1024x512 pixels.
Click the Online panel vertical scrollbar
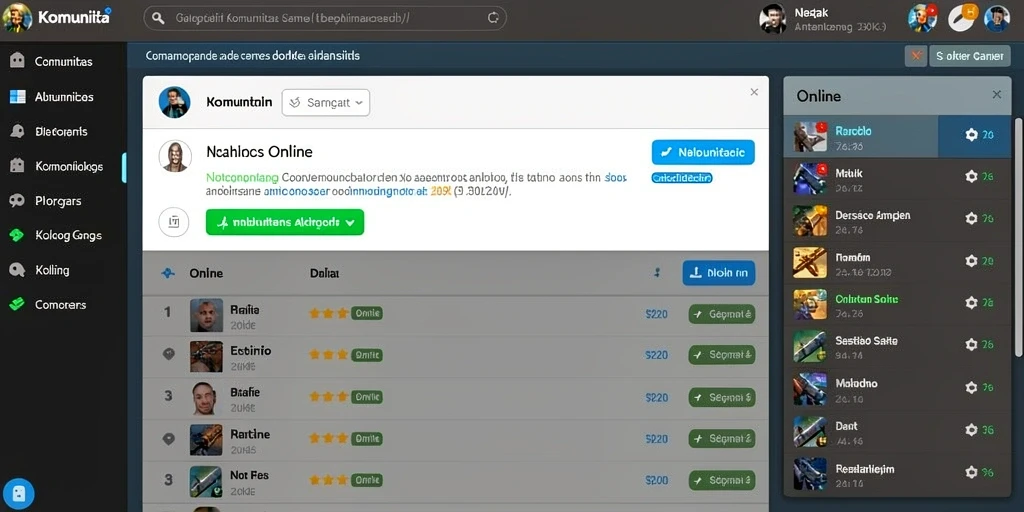1017,236
